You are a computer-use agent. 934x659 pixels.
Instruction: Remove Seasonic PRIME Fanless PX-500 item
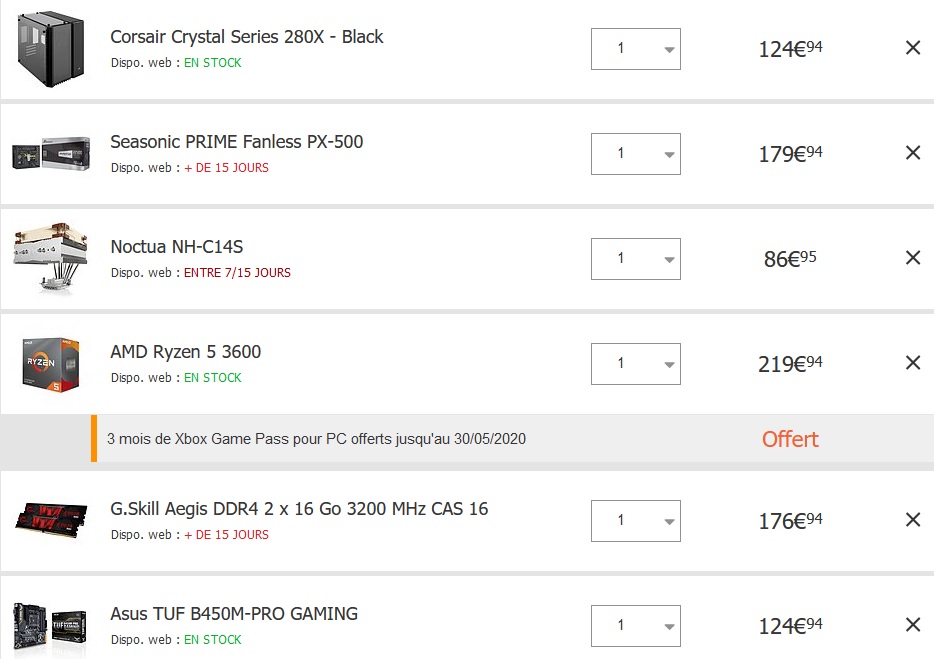coord(913,153)
